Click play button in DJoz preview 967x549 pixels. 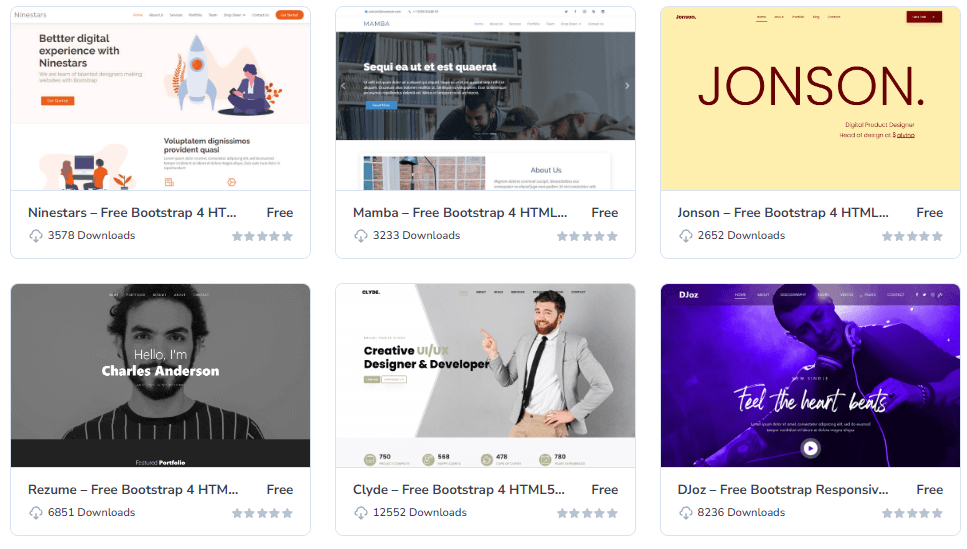(810, 448)
